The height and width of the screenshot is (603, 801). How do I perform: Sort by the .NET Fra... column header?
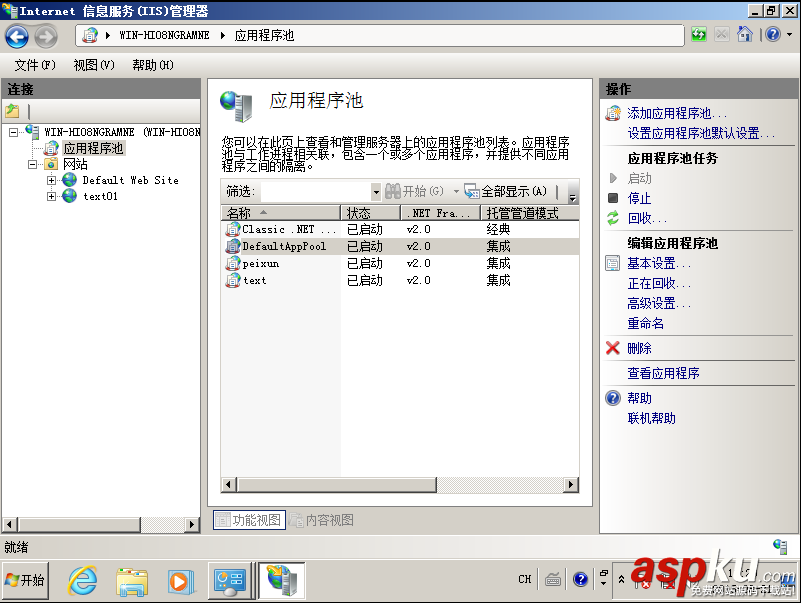(440, 213)
